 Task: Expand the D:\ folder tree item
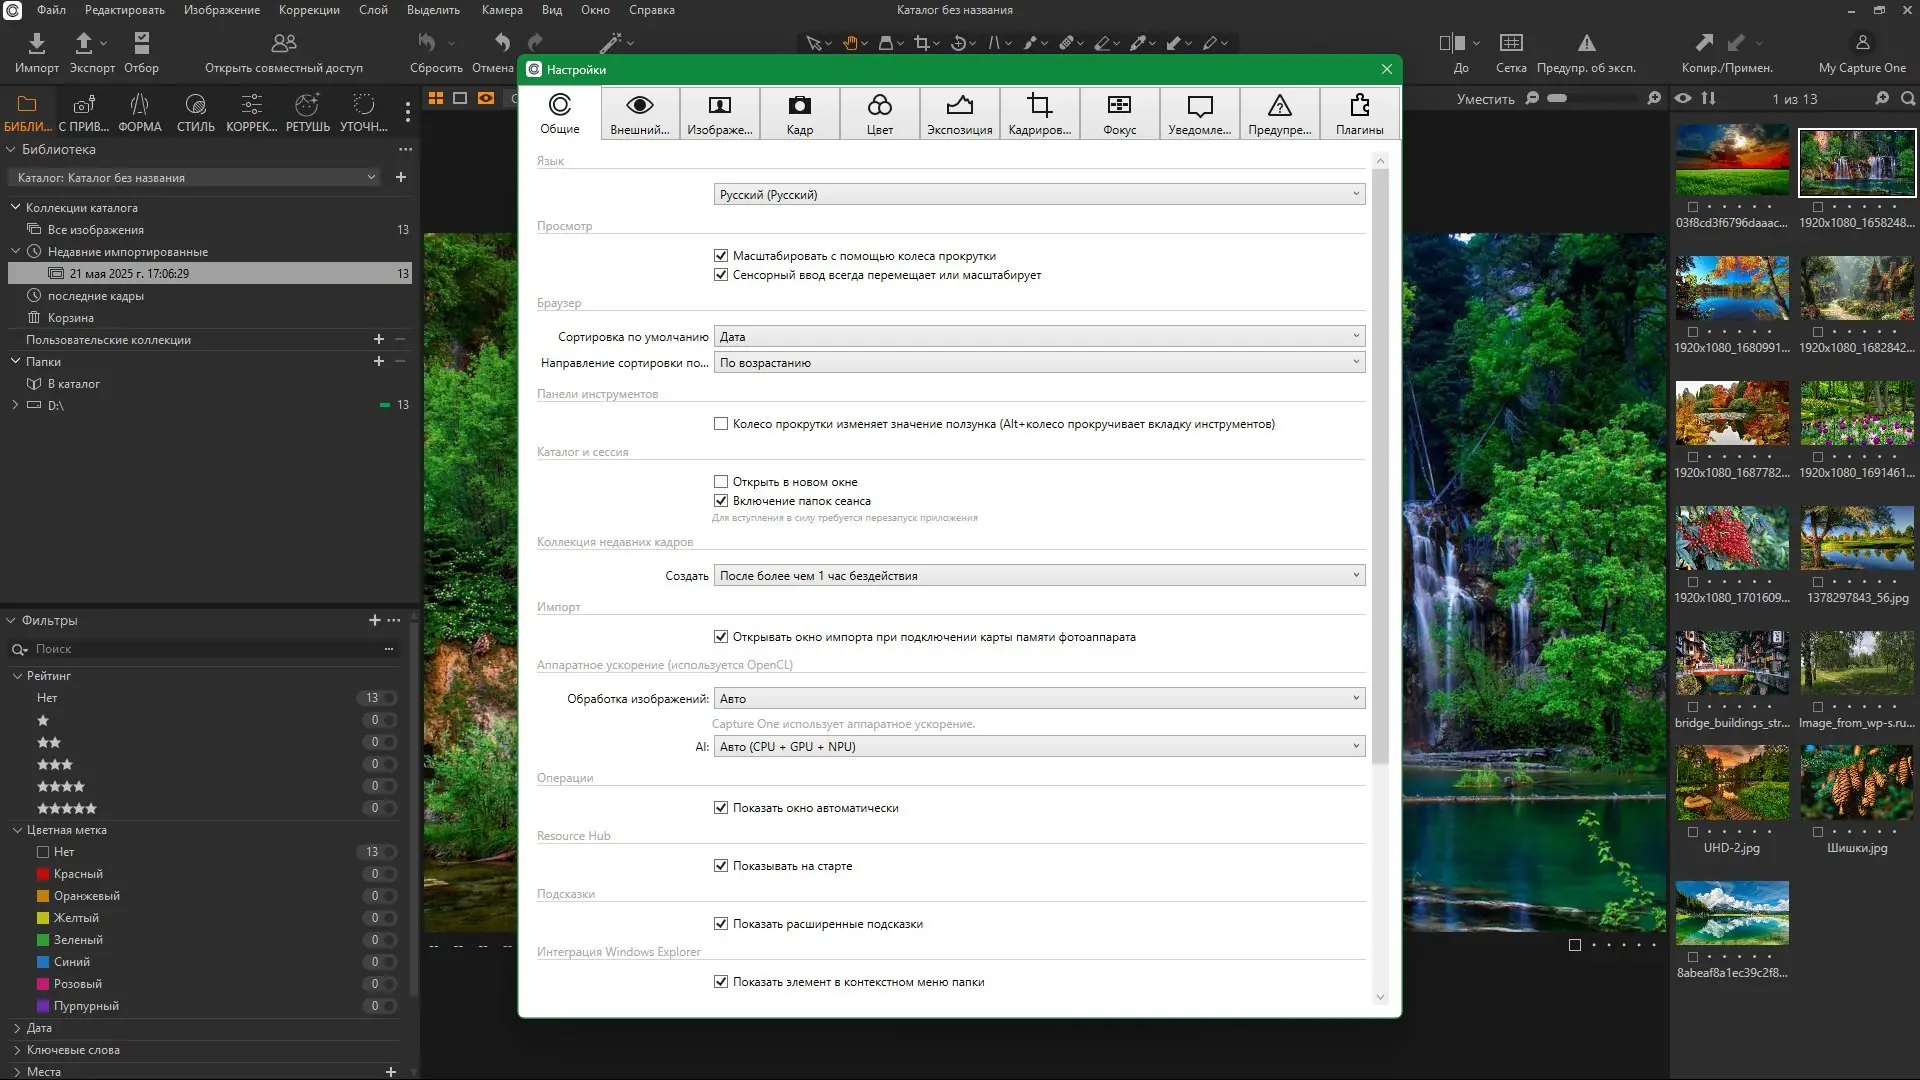pos(15,405)
